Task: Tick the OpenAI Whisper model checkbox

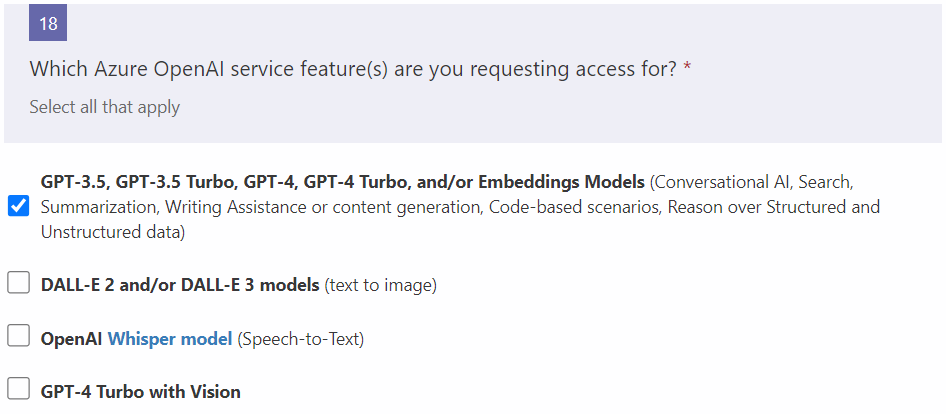Action: [18, 337]
